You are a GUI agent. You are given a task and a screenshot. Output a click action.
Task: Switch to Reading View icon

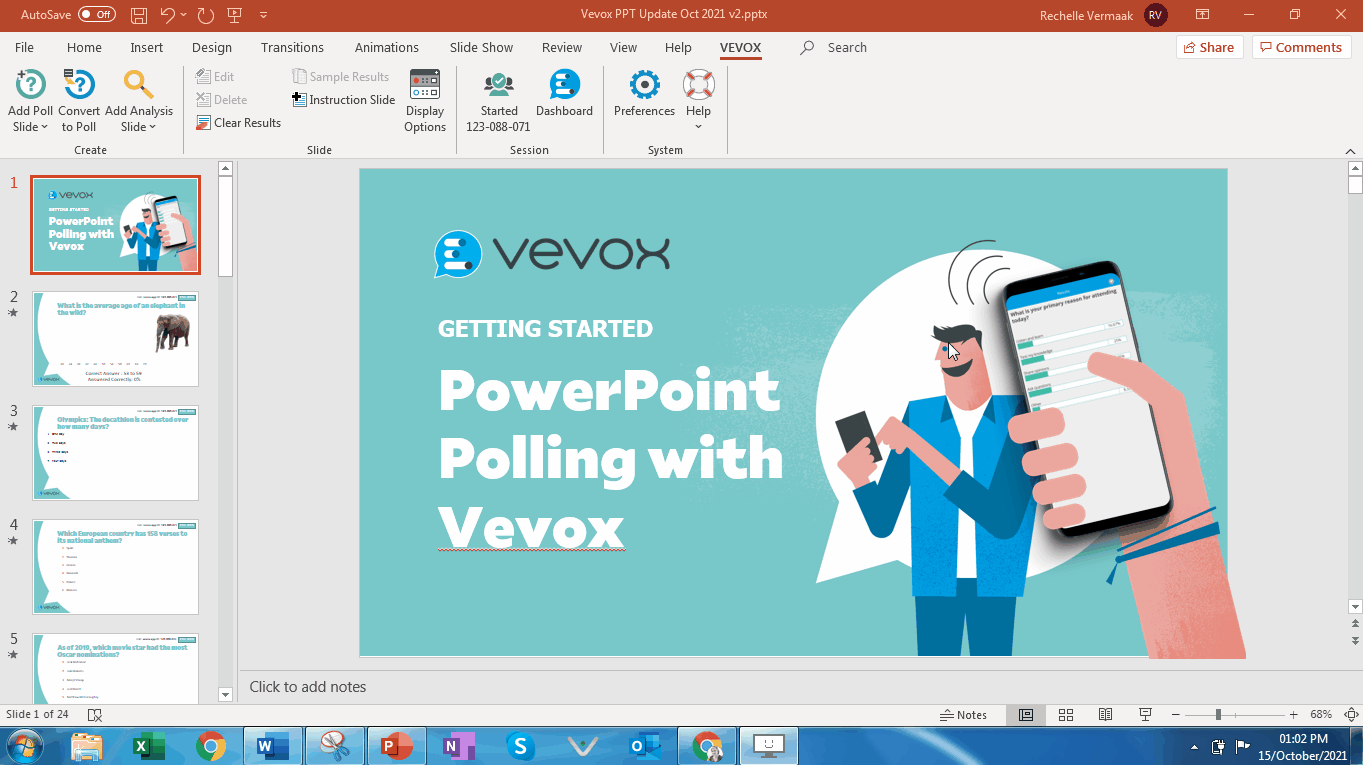click(x=1105, y=715)
